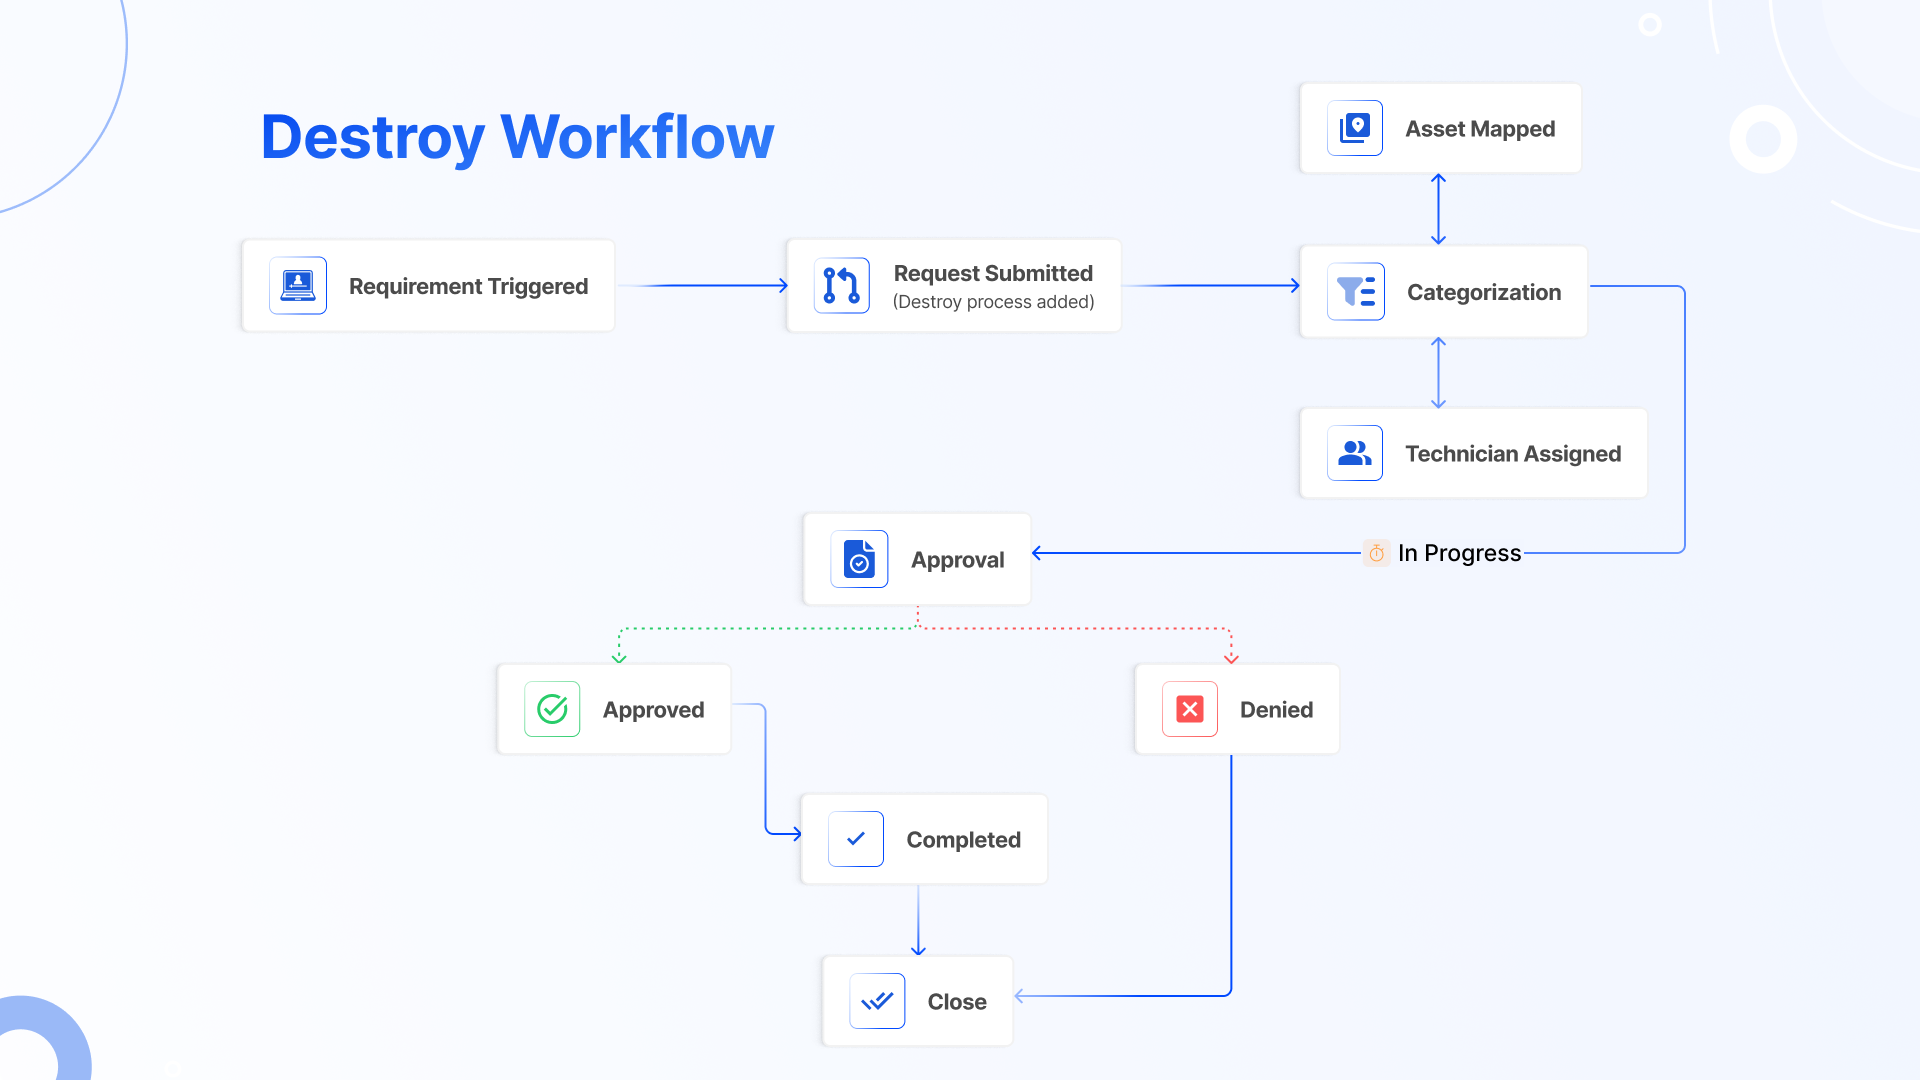
Task: Select the Requirement Triggered label
Action: [x=468, y=287]
